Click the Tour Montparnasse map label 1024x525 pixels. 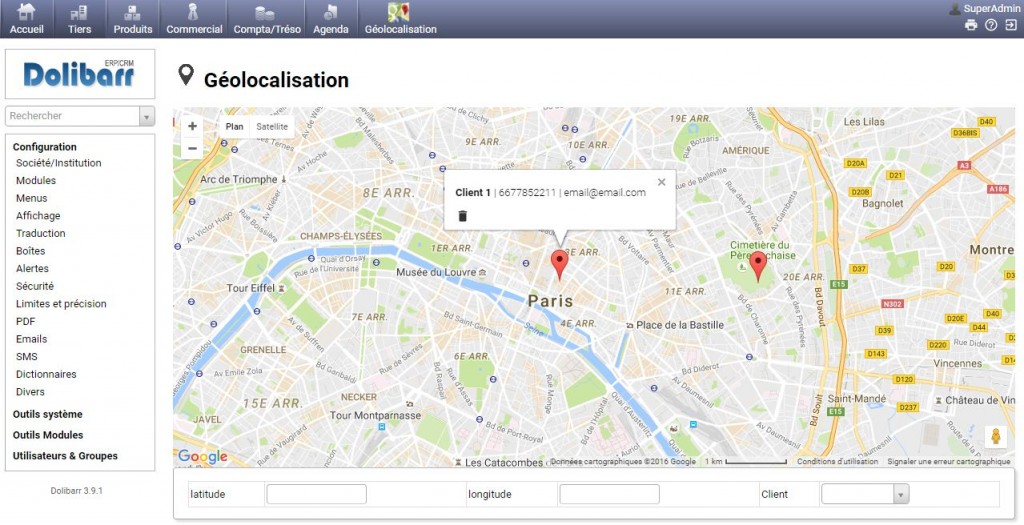coord(376,416)
